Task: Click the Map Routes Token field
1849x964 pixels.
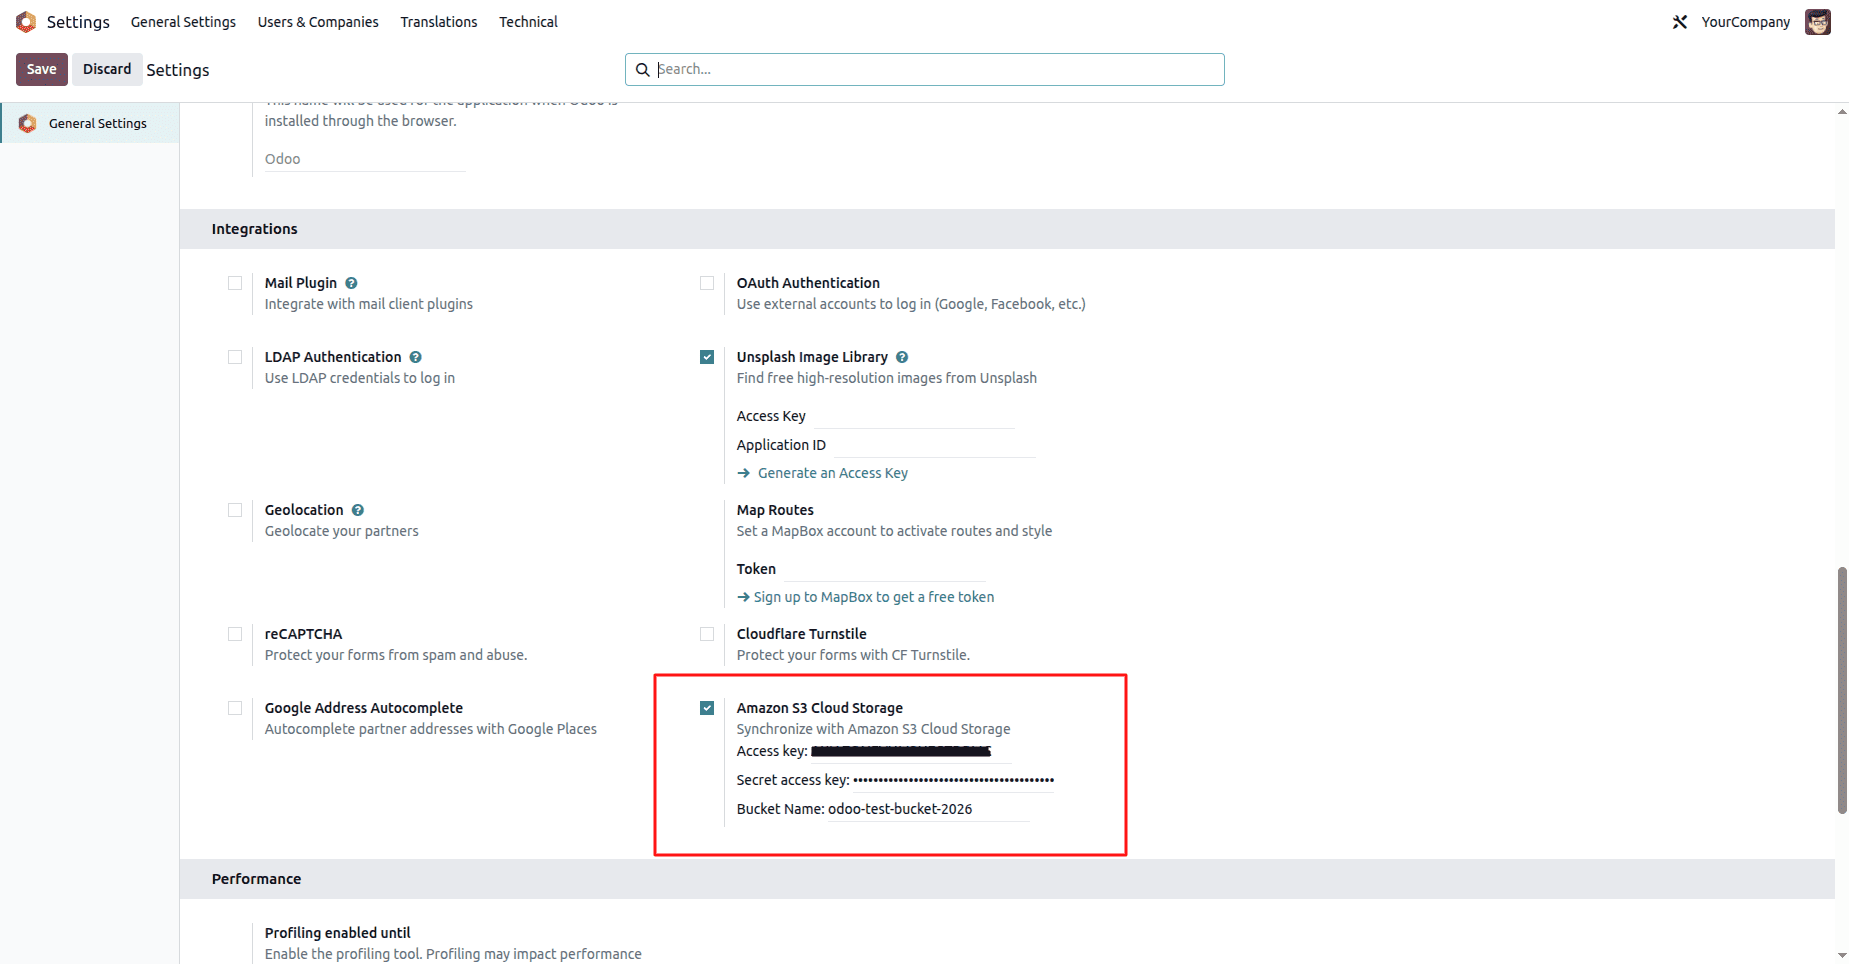Action: (884, 569)
